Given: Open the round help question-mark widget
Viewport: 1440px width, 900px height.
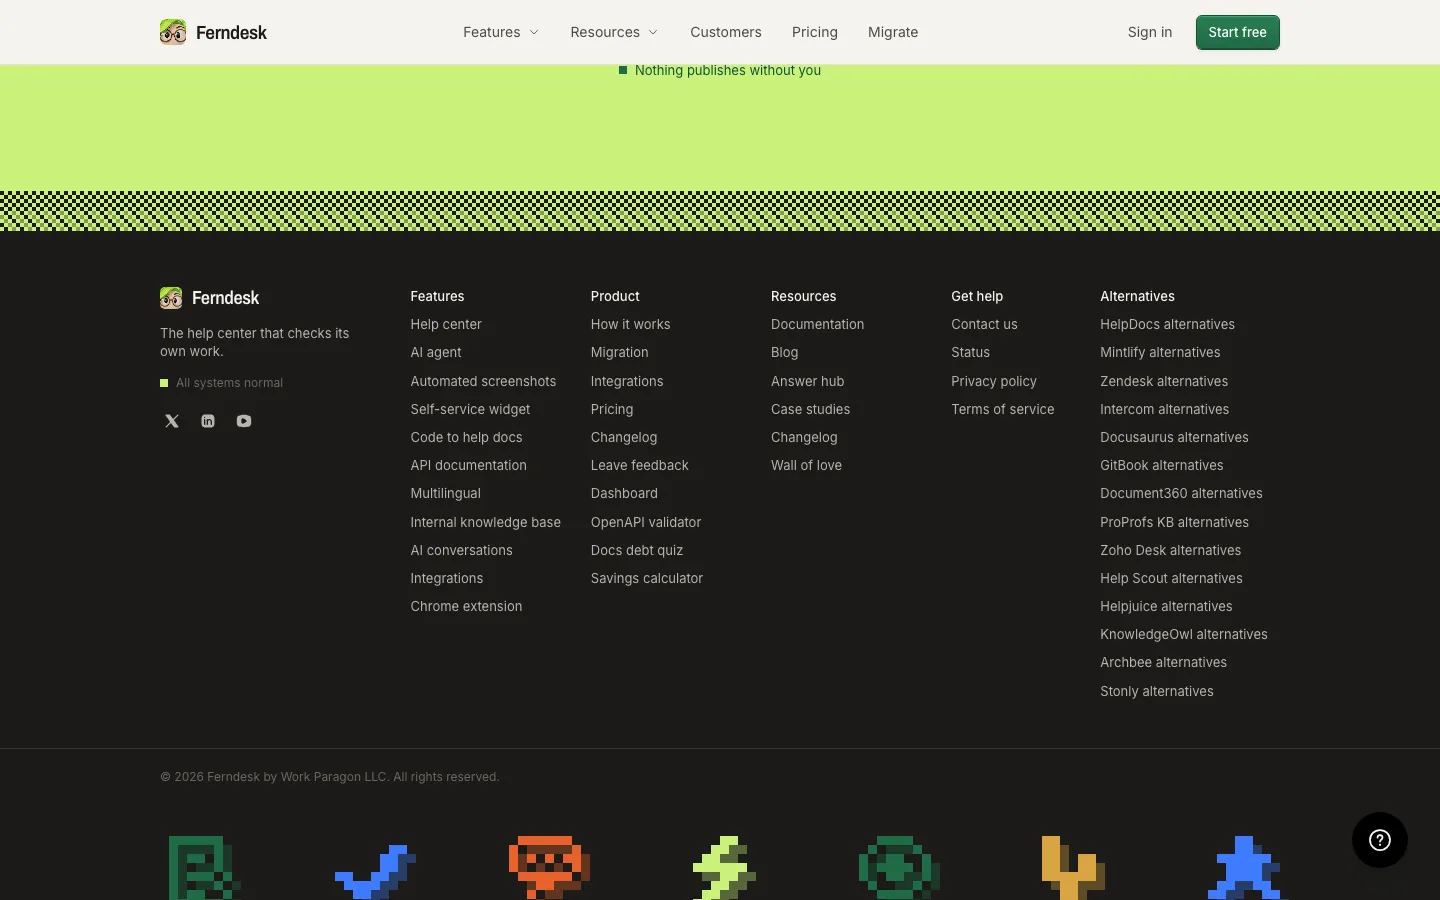Looking at the screenshot, I should (x=1380, y=840).
